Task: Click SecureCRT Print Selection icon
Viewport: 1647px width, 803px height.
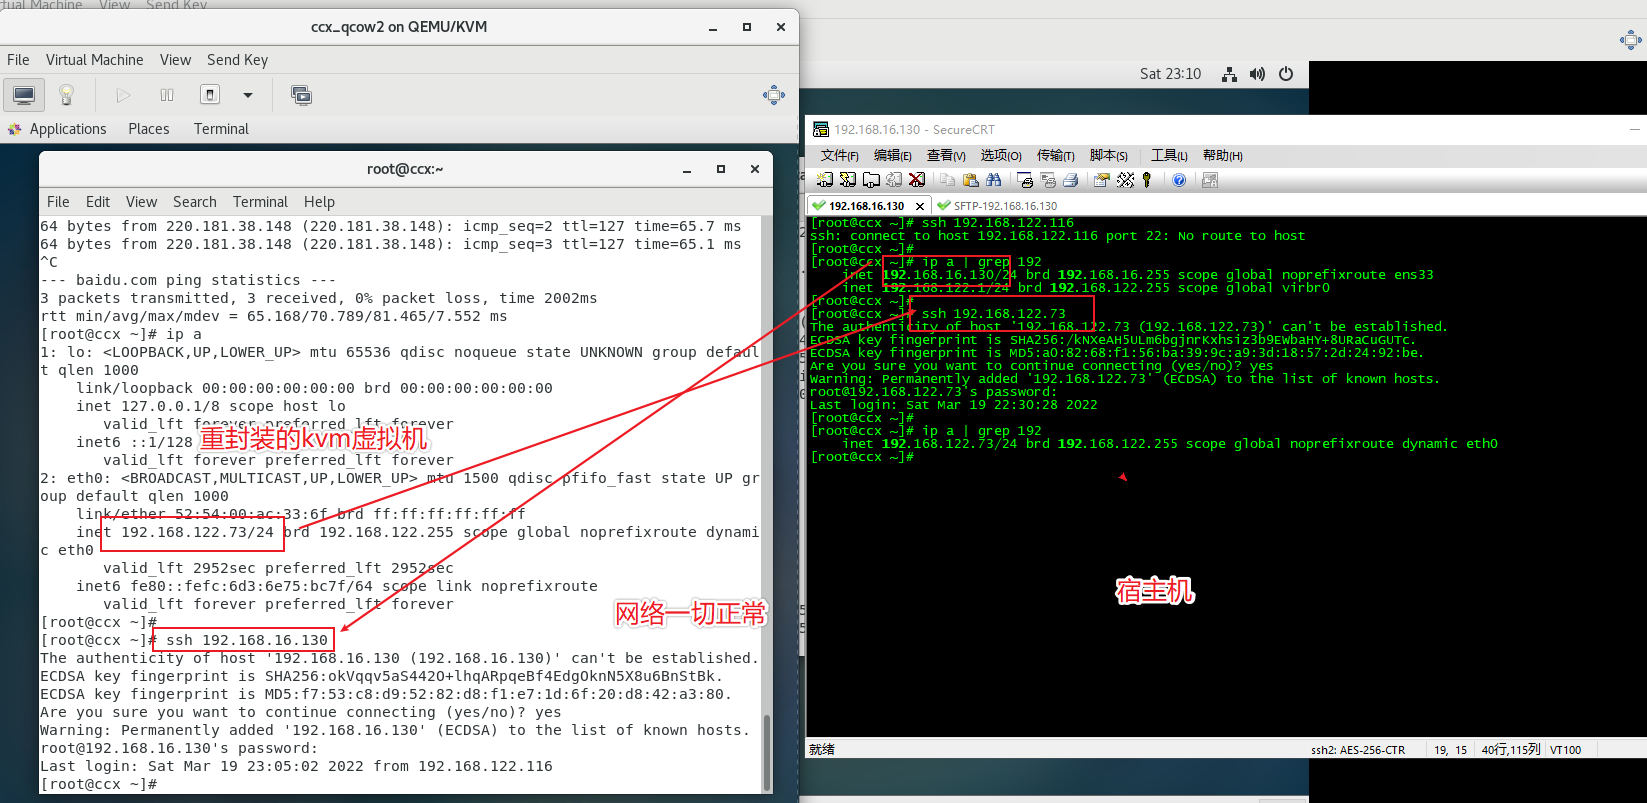Action: 1048,180
